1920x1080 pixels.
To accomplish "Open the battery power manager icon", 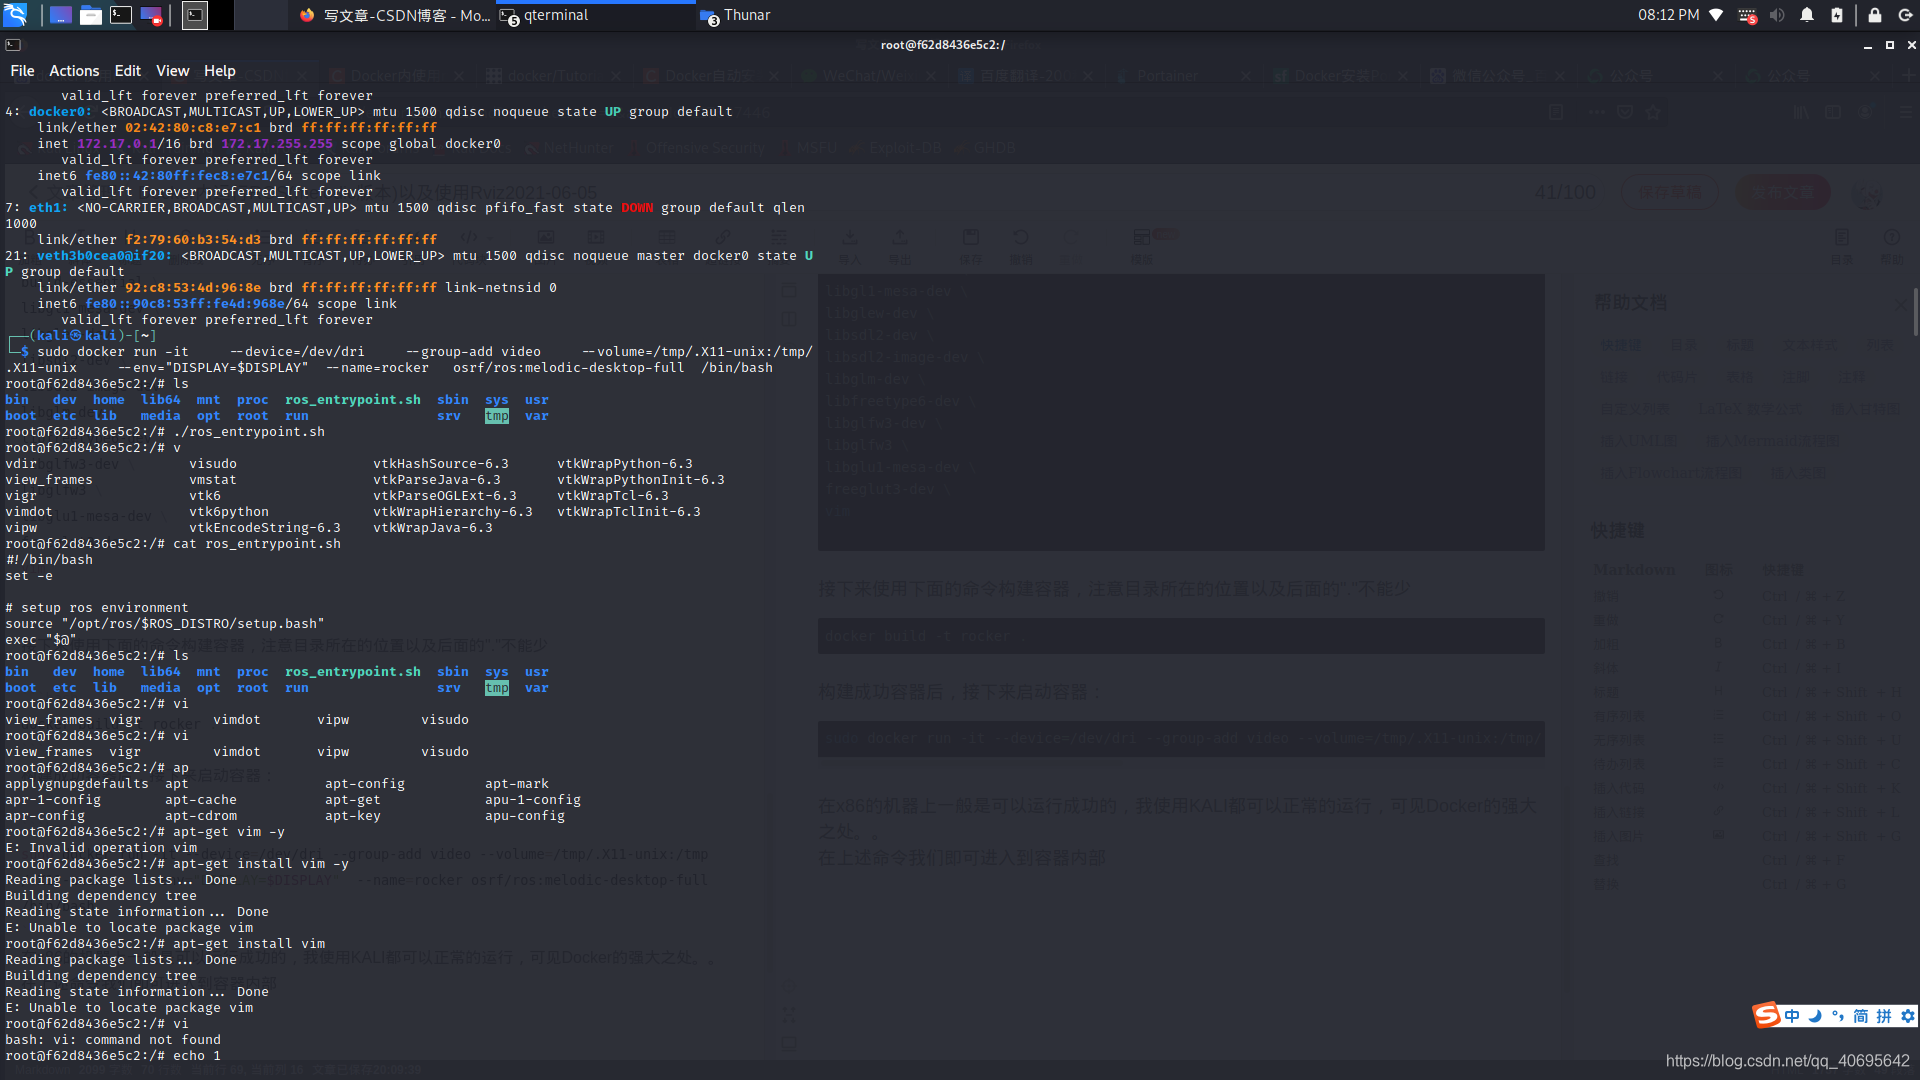I will point(1837,15).
